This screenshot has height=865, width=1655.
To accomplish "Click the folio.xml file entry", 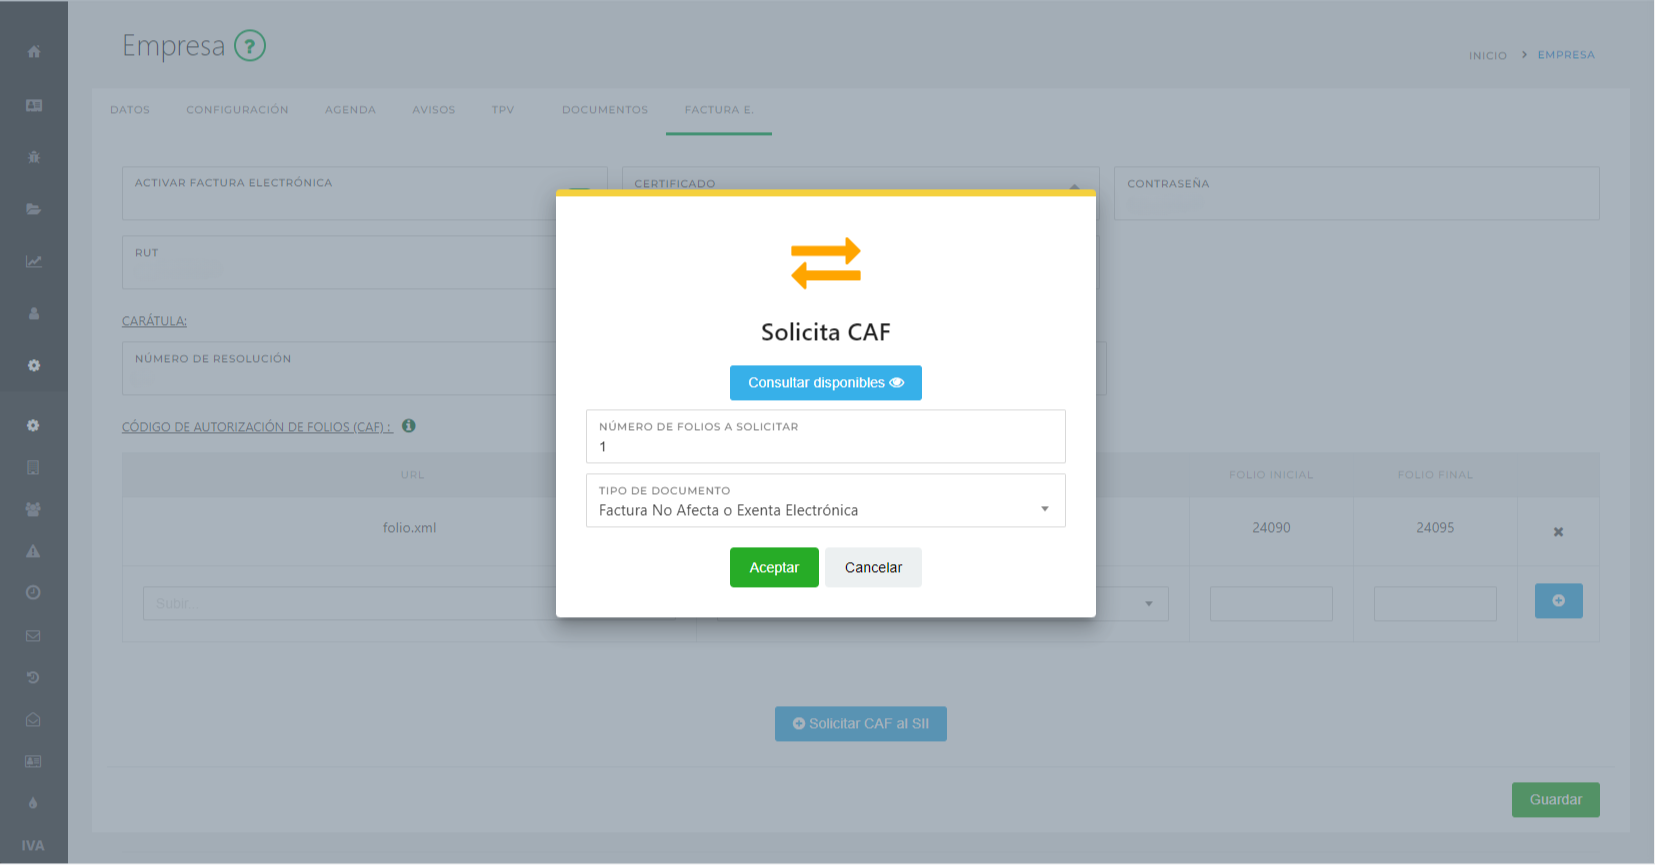I will pyautogui.click(x=409, y=528).
